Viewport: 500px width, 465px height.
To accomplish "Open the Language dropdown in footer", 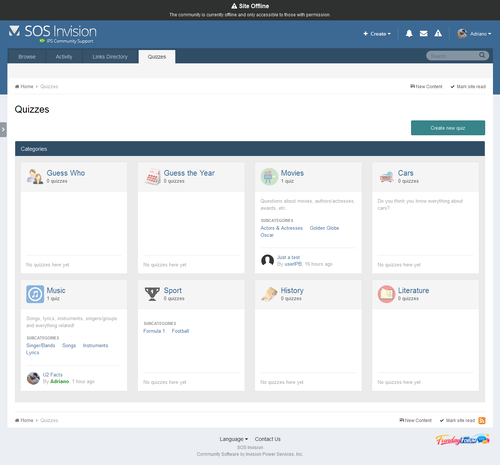I will coord(233,439).
